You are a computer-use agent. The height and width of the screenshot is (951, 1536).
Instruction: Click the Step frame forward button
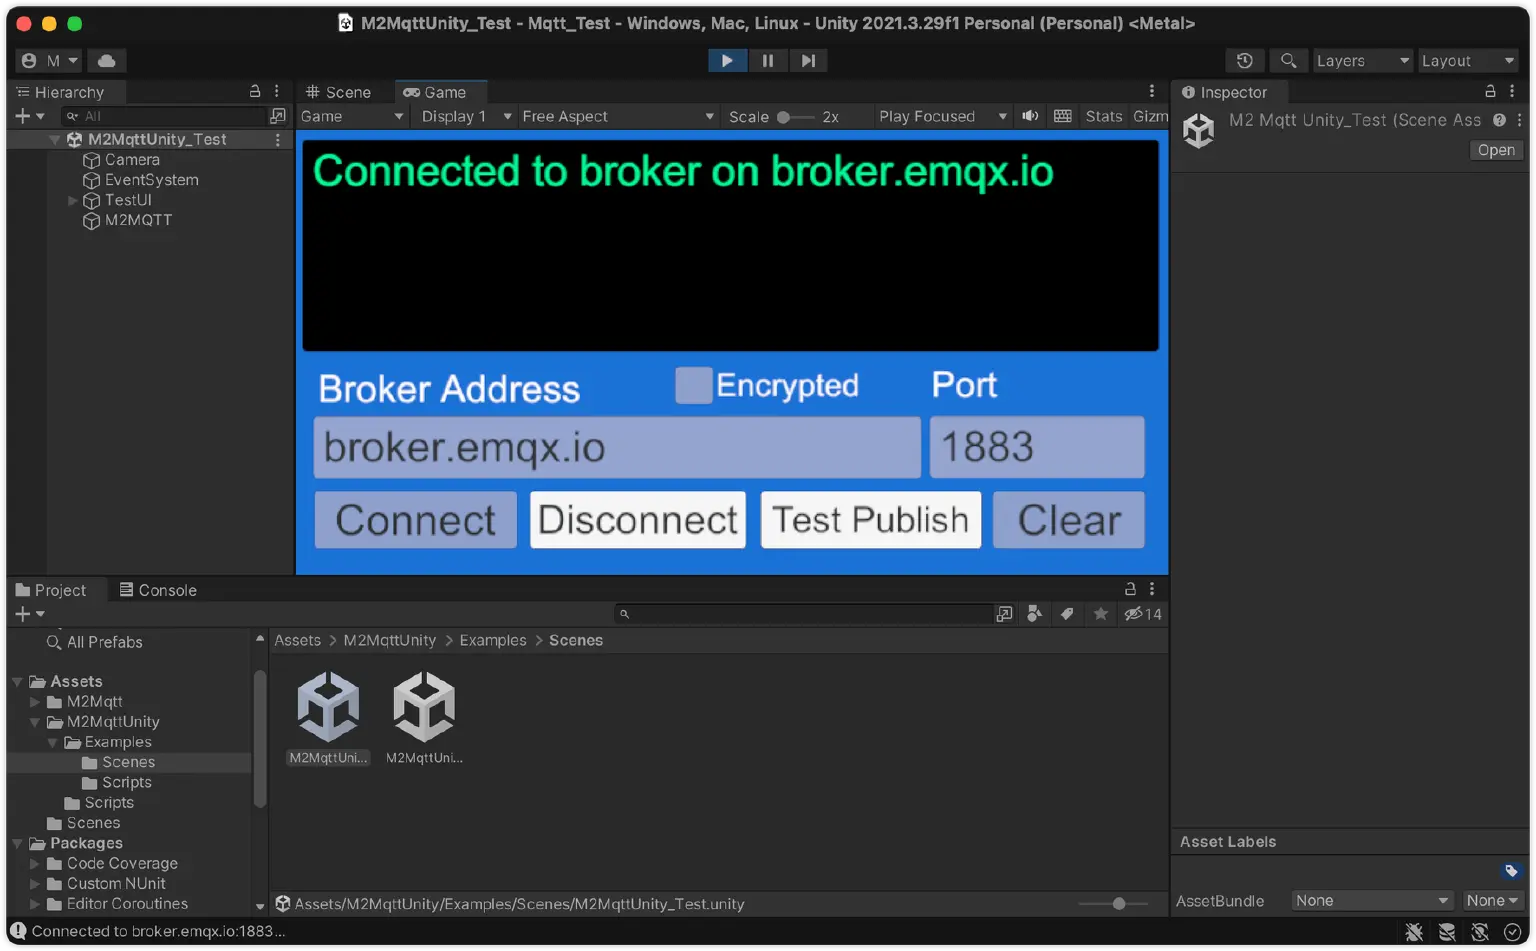click(808, 61)
